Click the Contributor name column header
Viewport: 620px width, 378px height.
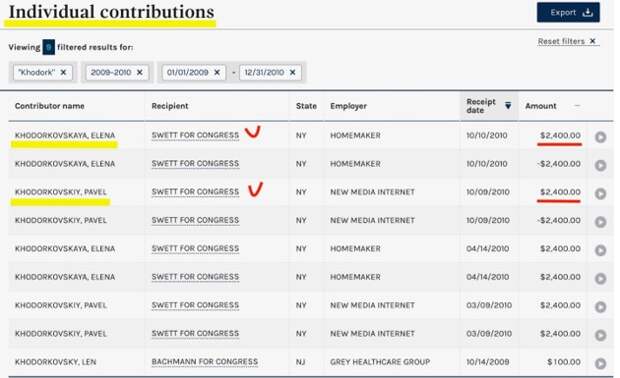(49, 106)
